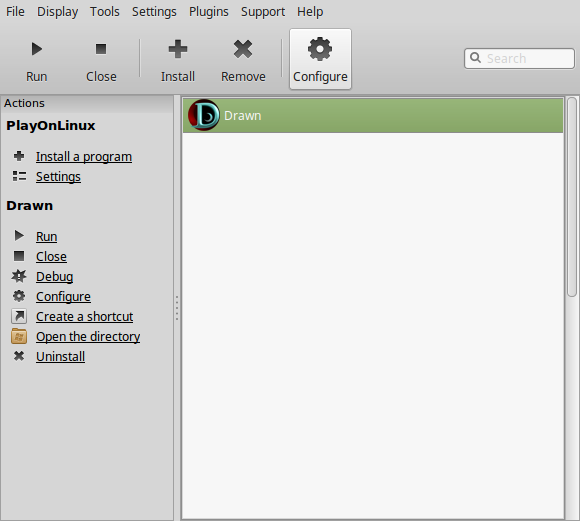Image resolution: width=580 pixels, height=521 pixels.
Task: Open the Plugins menu
Action: (x=209, y=11)
